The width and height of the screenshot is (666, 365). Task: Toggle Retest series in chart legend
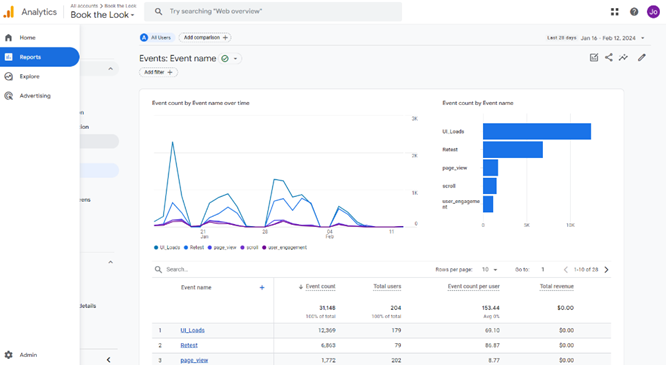194,247
